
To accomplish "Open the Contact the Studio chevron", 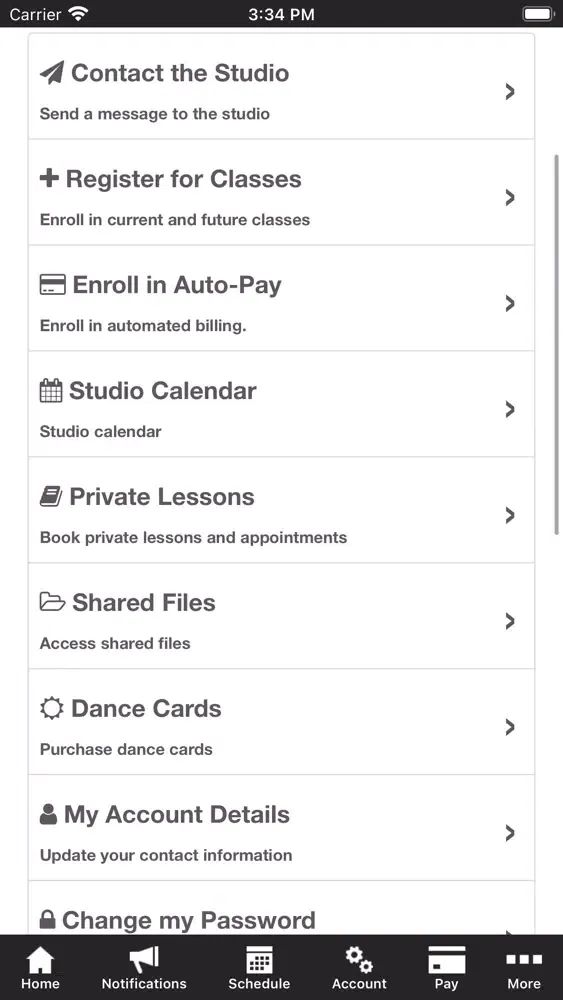I will (509, 92).
